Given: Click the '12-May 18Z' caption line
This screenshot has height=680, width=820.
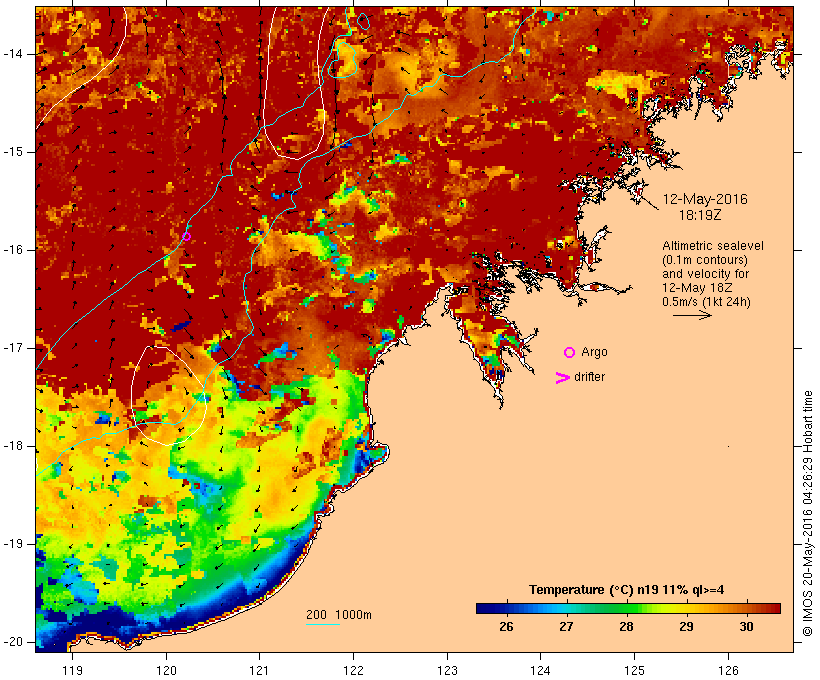Looking at the screenshot, I should 697,288.
